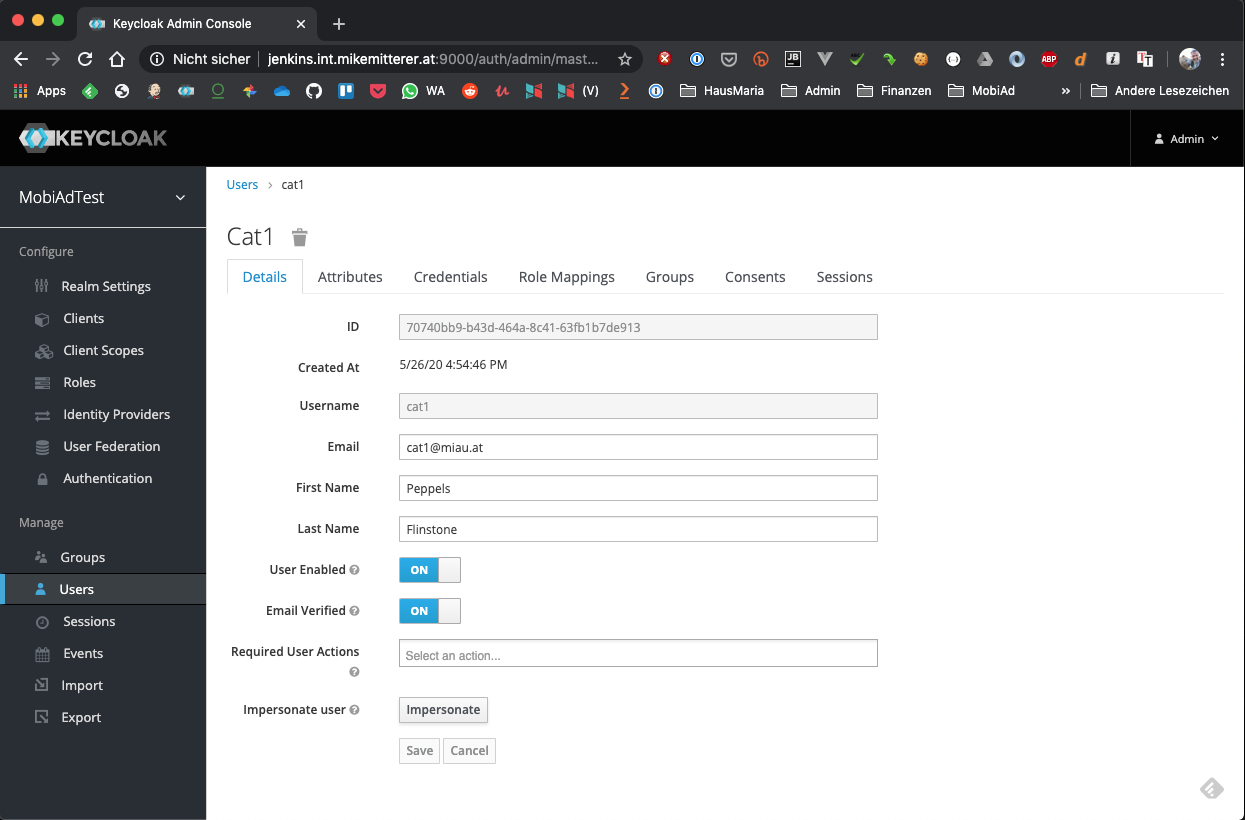The image size is (1245, 820).
Task: Click the Keycloak logo
Action: [93, 139]
